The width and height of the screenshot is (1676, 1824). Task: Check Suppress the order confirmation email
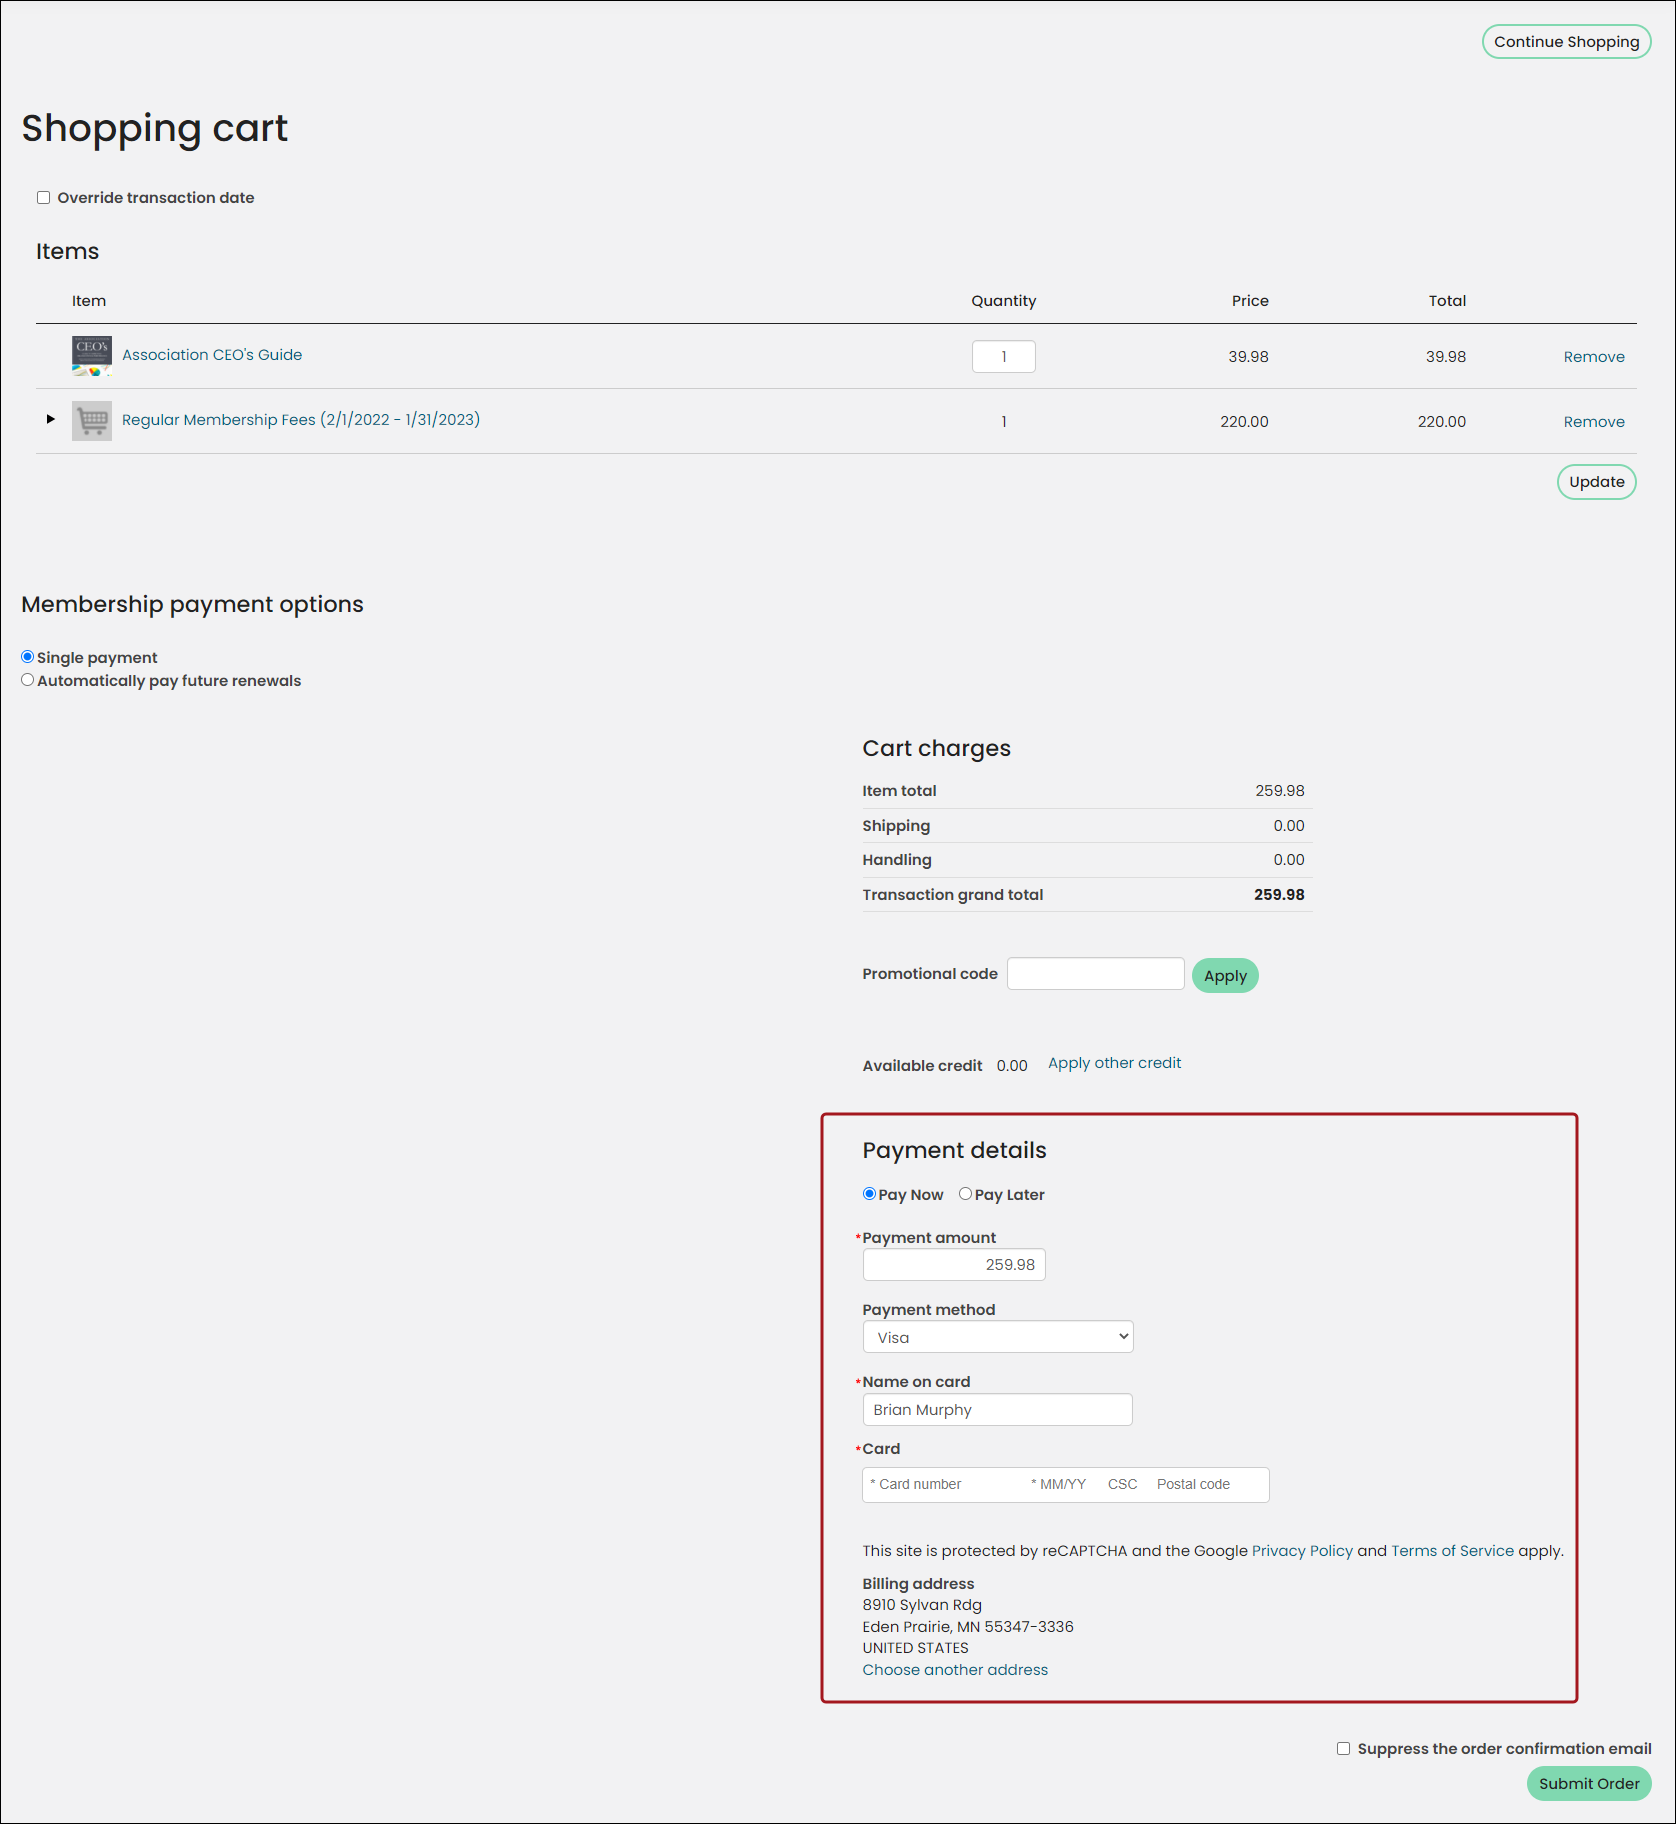(x=1344, y=1749)
